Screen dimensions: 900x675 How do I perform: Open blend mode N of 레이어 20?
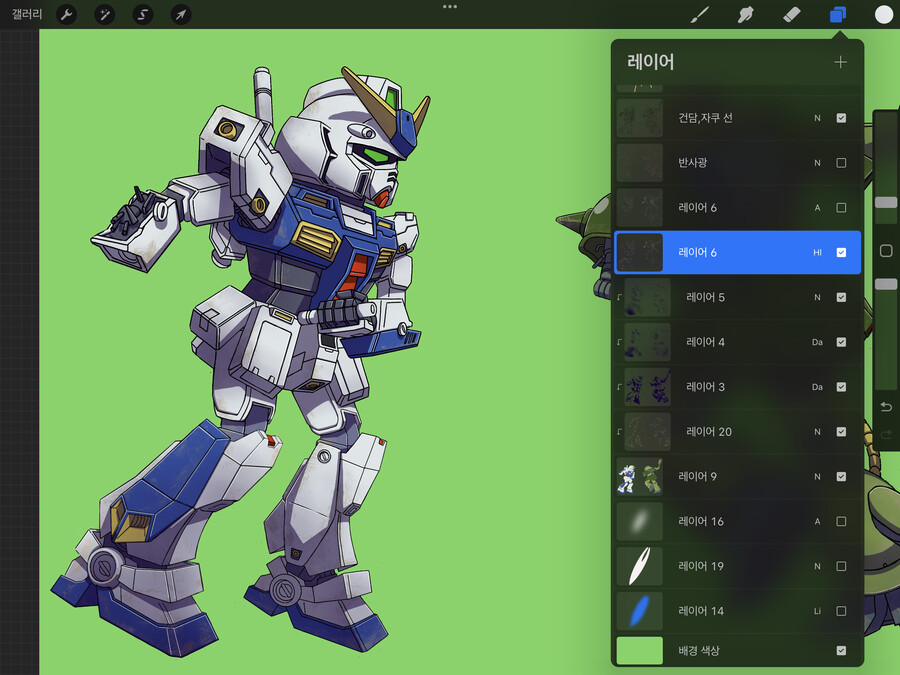[x=817, y=431]
